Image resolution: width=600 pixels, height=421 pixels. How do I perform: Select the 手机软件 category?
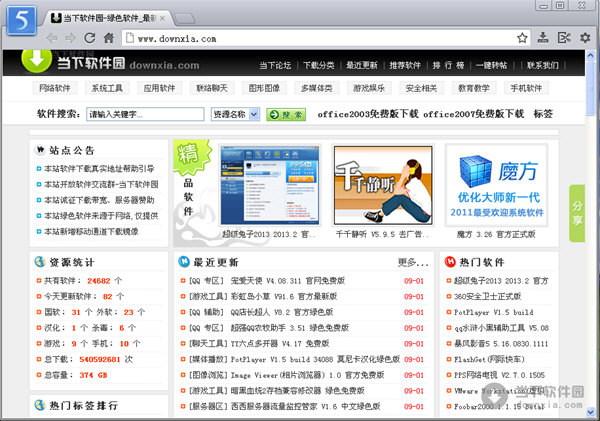527,88
